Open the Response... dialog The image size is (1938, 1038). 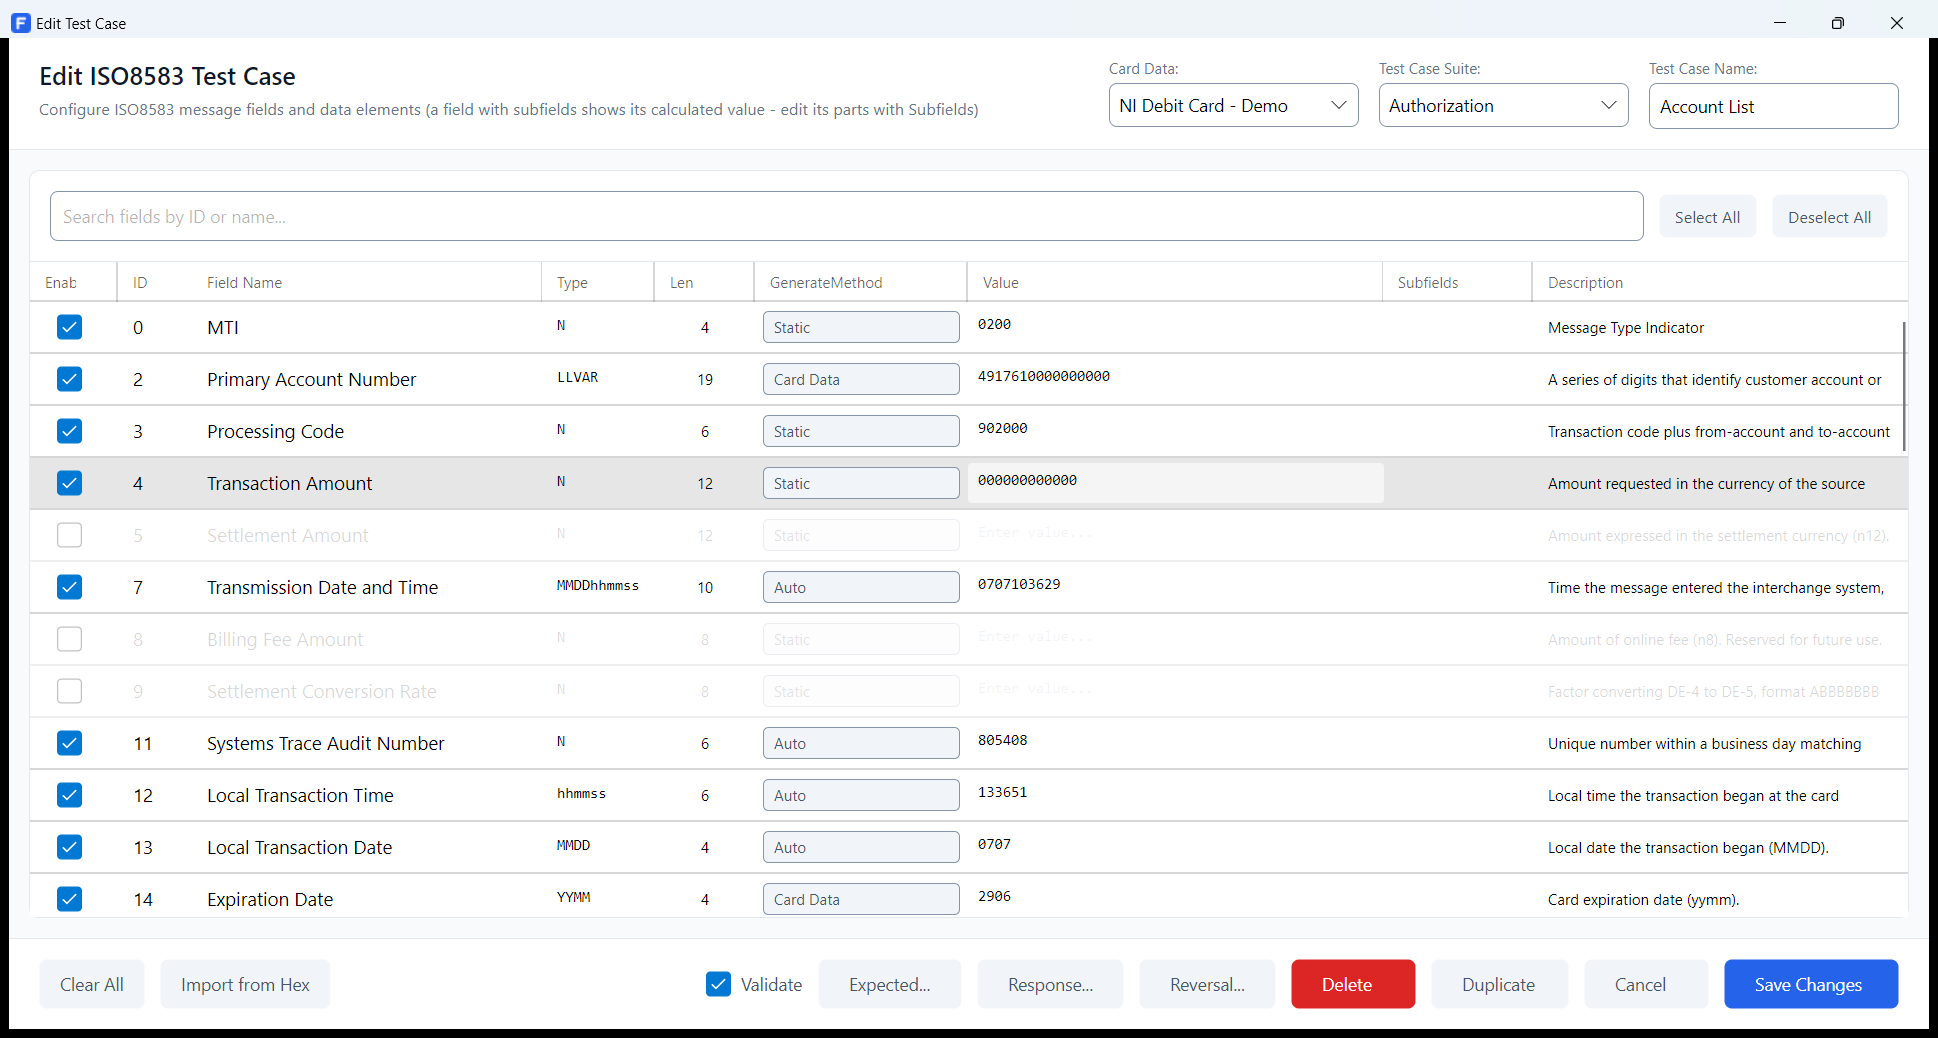pos(1050,985)
